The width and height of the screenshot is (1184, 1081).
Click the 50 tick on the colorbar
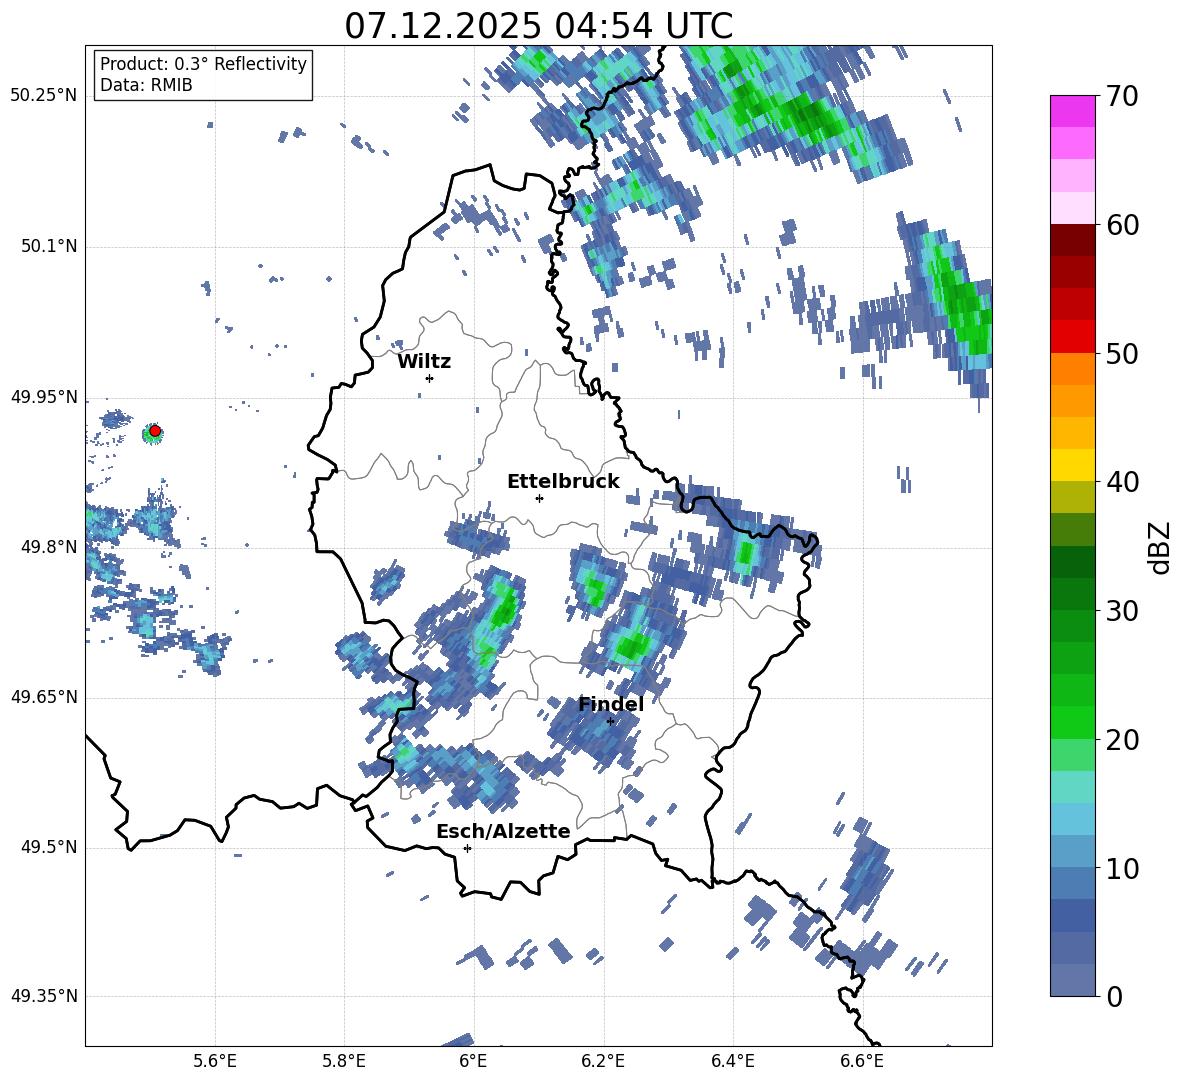(1122, 354)
